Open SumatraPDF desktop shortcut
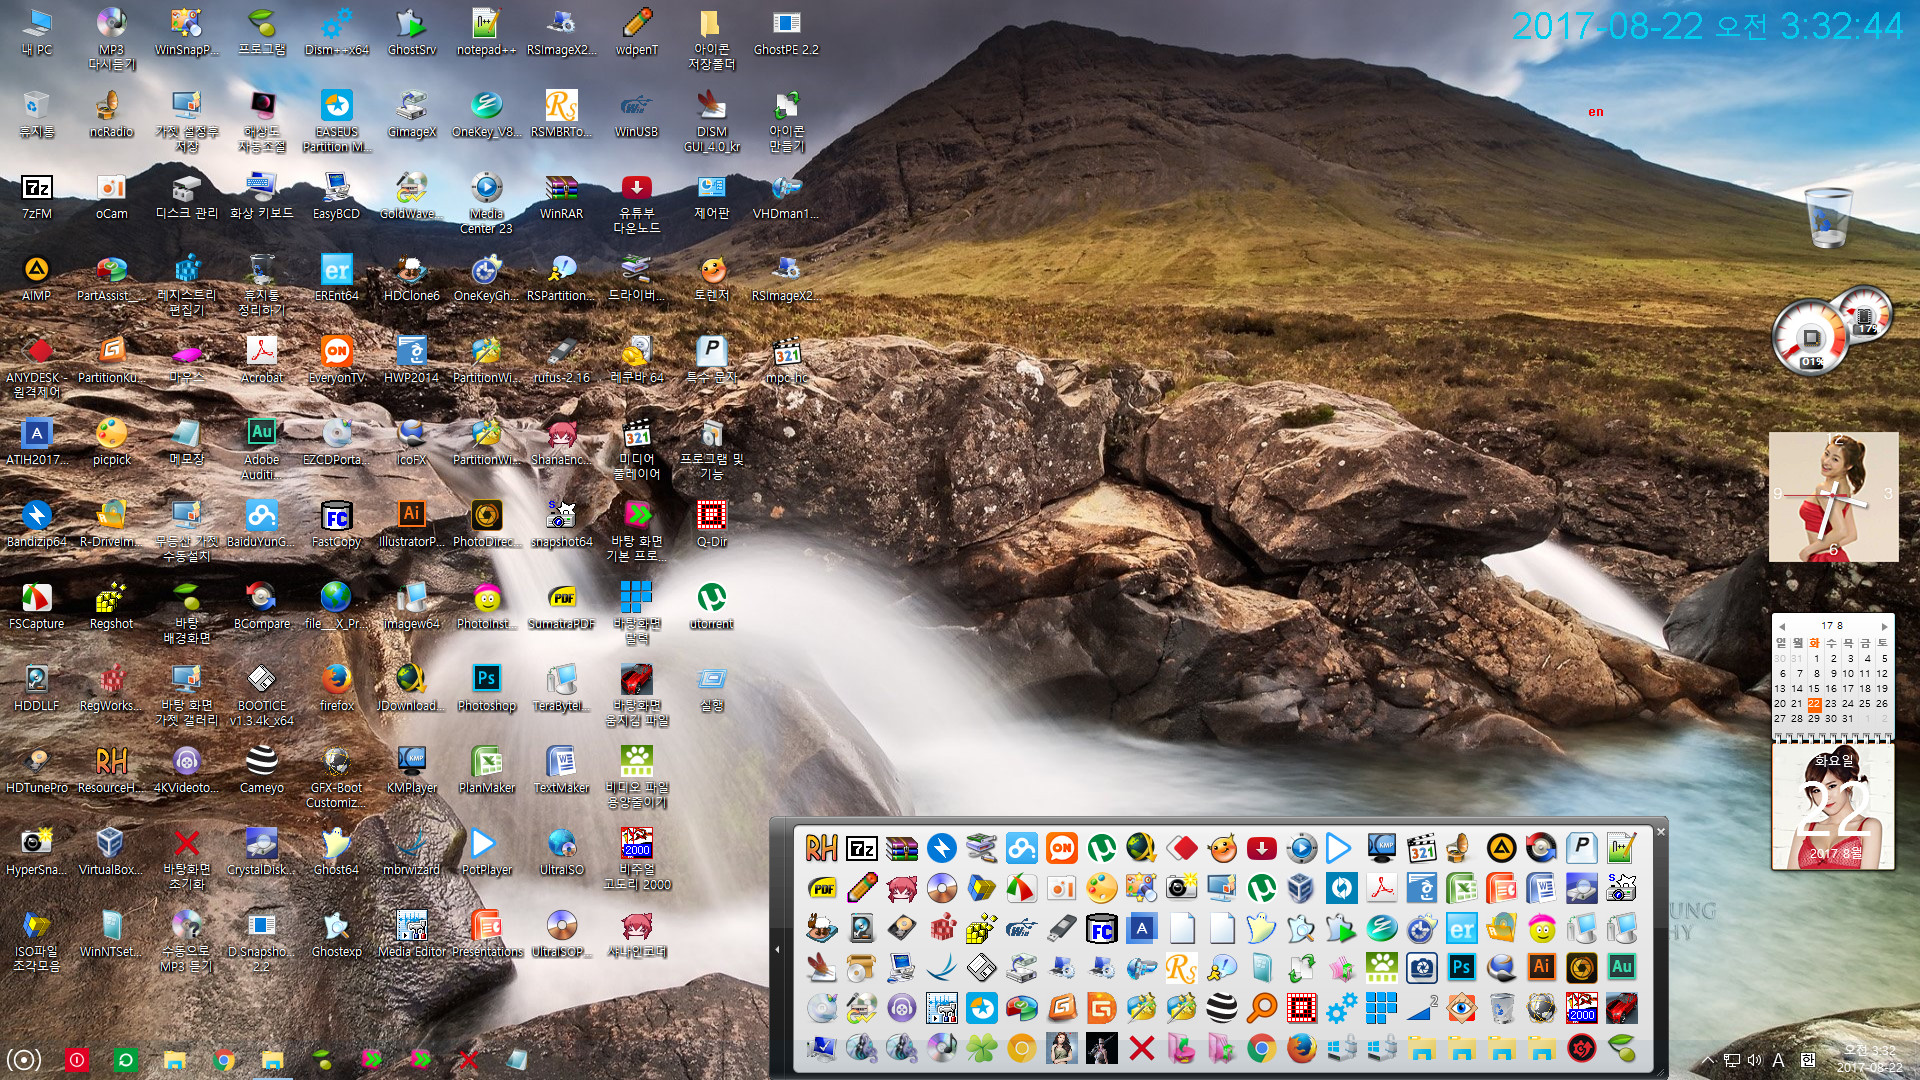1920x1080 pixels. click(561, 606)
